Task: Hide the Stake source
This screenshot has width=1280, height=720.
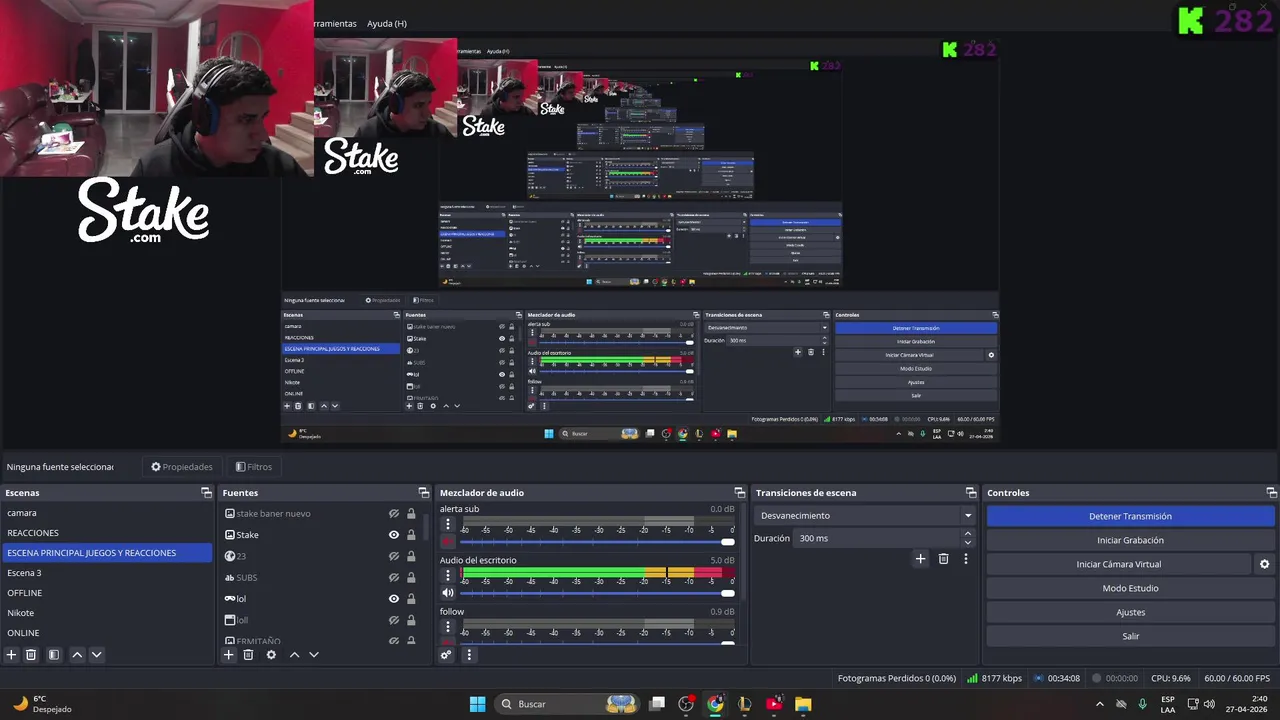Action: coord(394,535)
